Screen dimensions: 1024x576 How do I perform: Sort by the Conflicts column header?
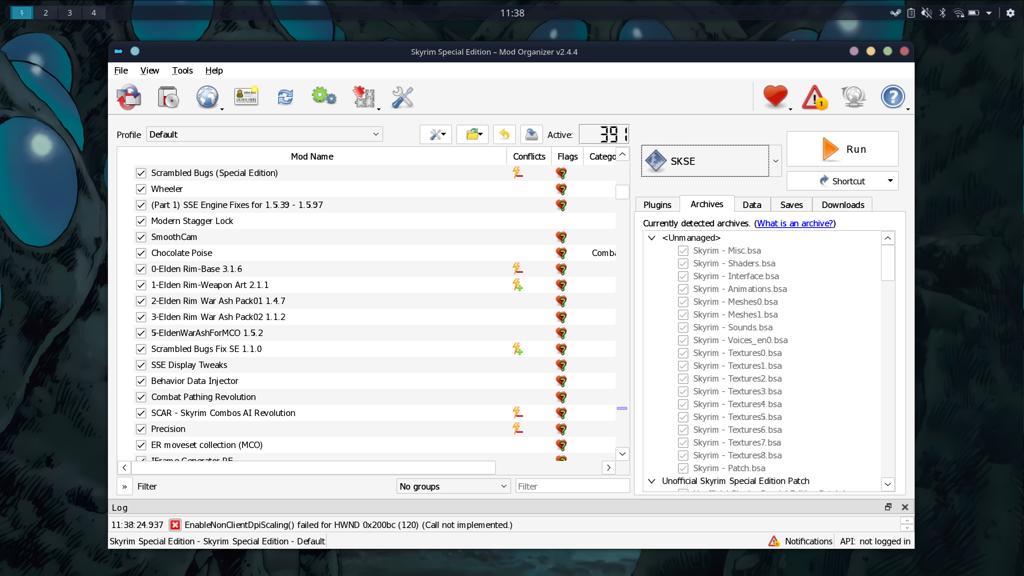click(529, 157)
